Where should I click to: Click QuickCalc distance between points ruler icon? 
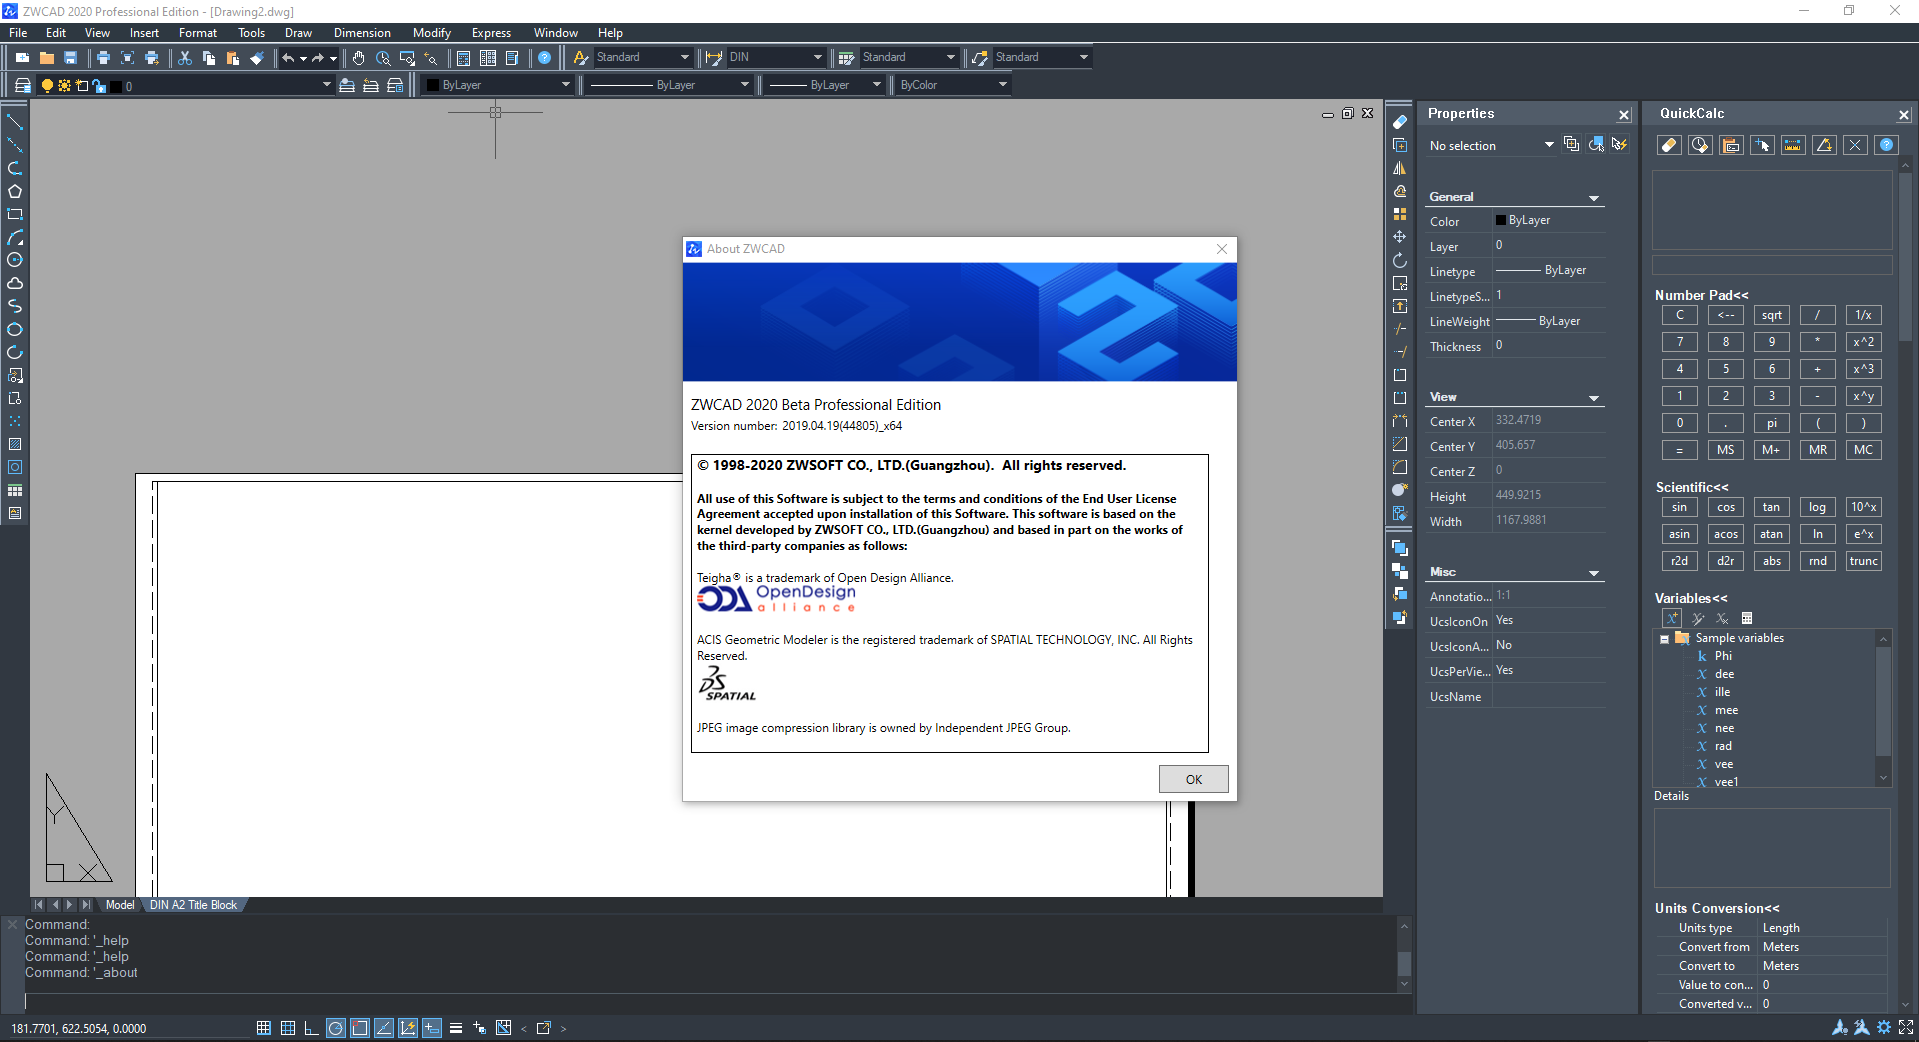[x=1793, y=145]
